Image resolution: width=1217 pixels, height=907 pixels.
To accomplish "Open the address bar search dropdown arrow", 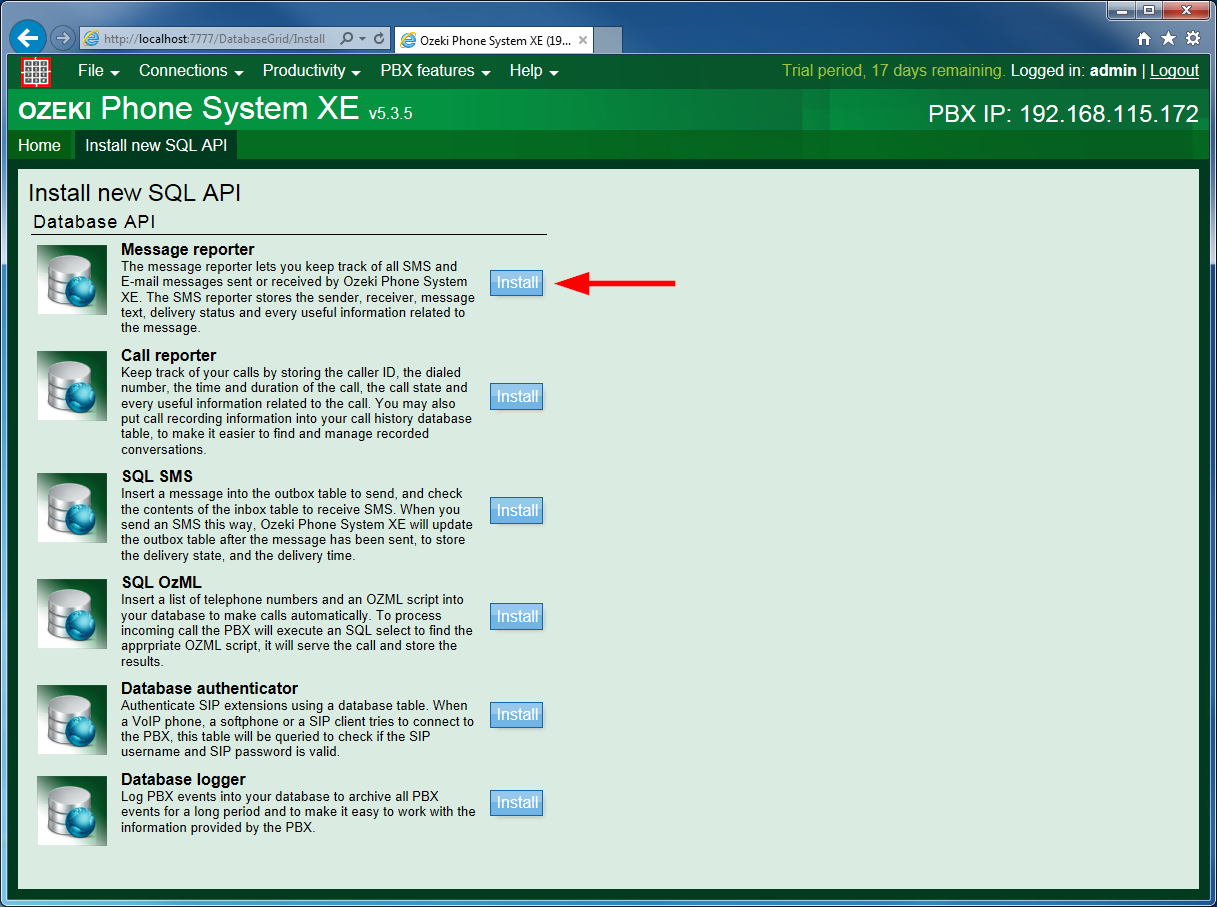I will tap(361, 39).
